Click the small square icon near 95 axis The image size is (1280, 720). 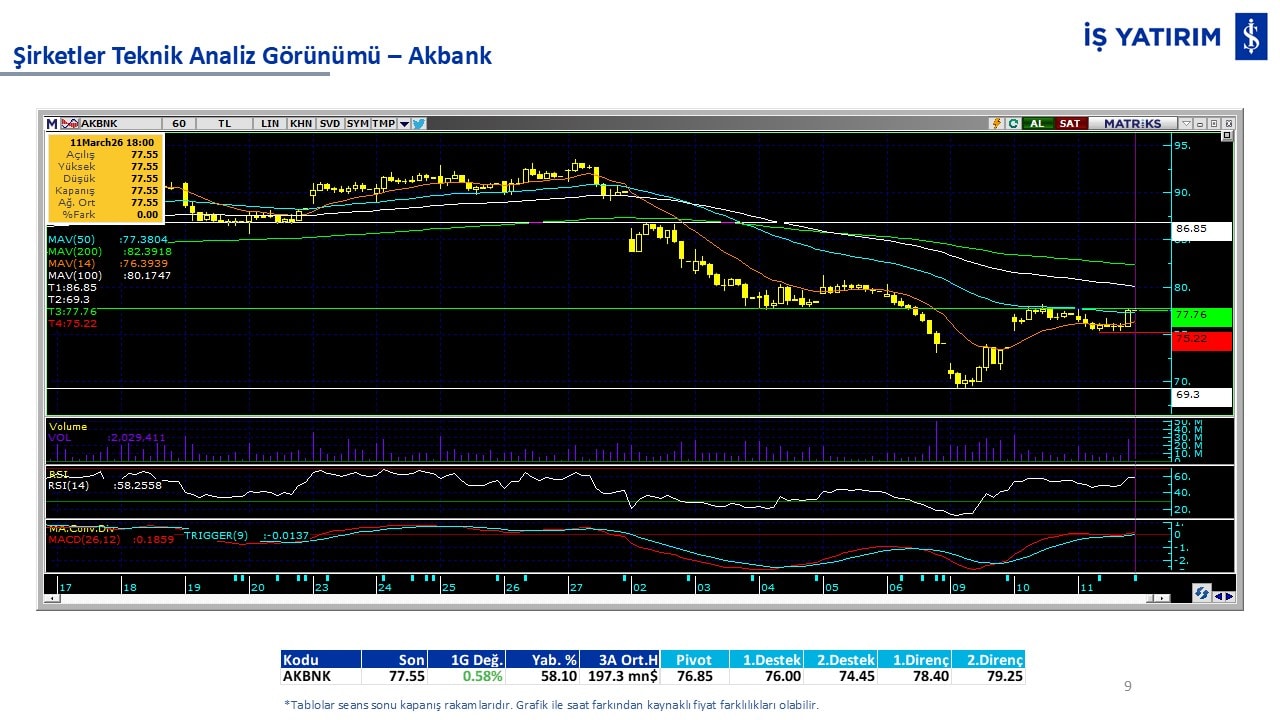click(x=1227, y=136)
